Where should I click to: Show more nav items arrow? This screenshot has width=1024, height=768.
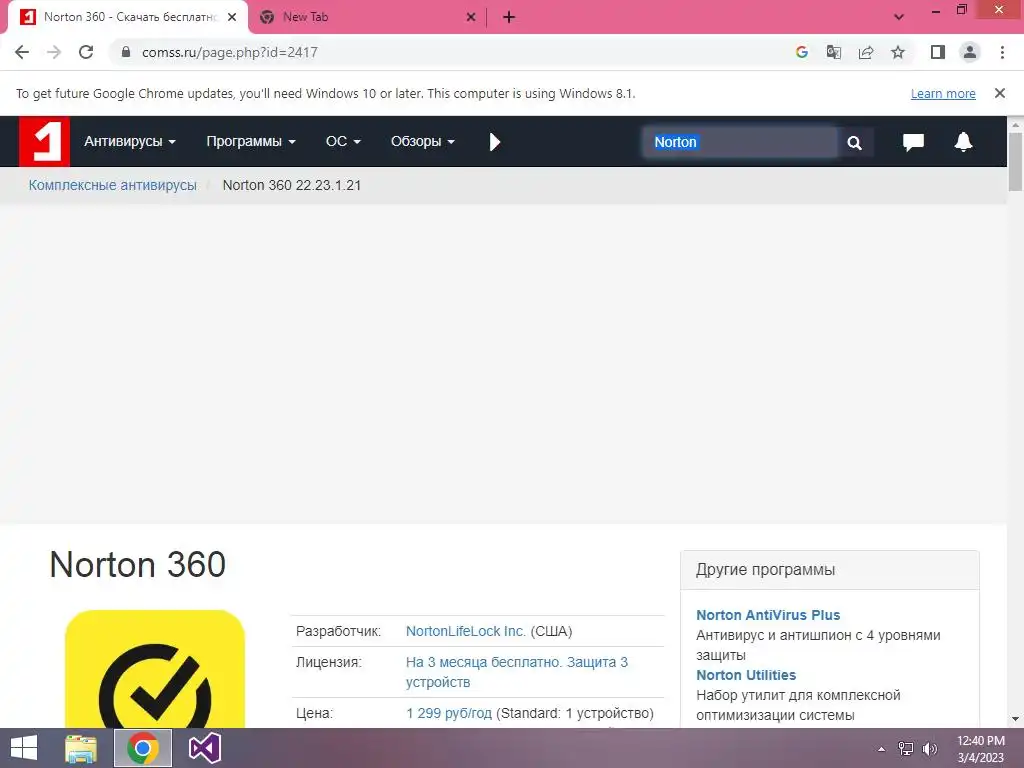point(494,142)
